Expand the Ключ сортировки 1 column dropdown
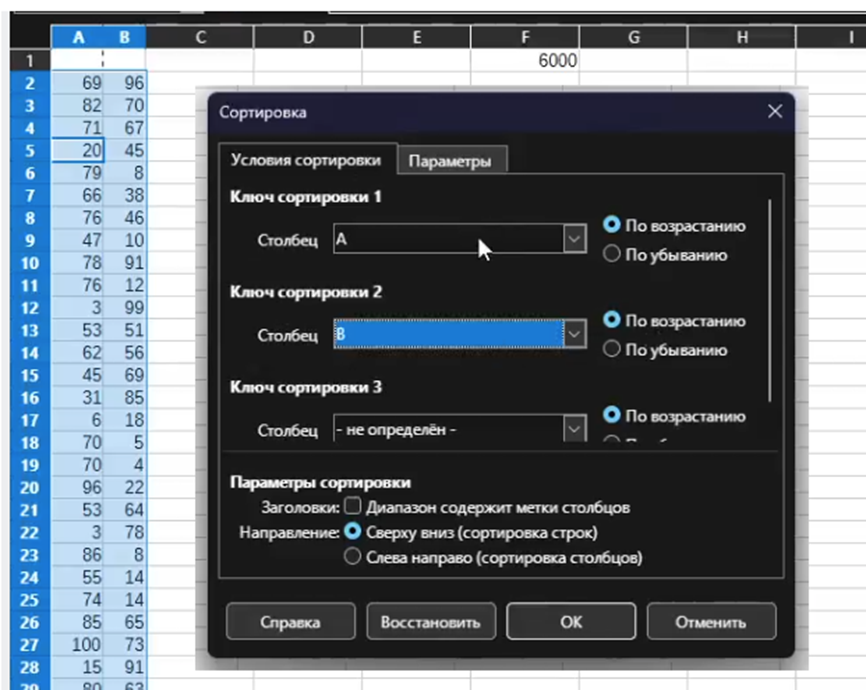Viewport: 866px width, 690px height. click(x=573, y=240)
